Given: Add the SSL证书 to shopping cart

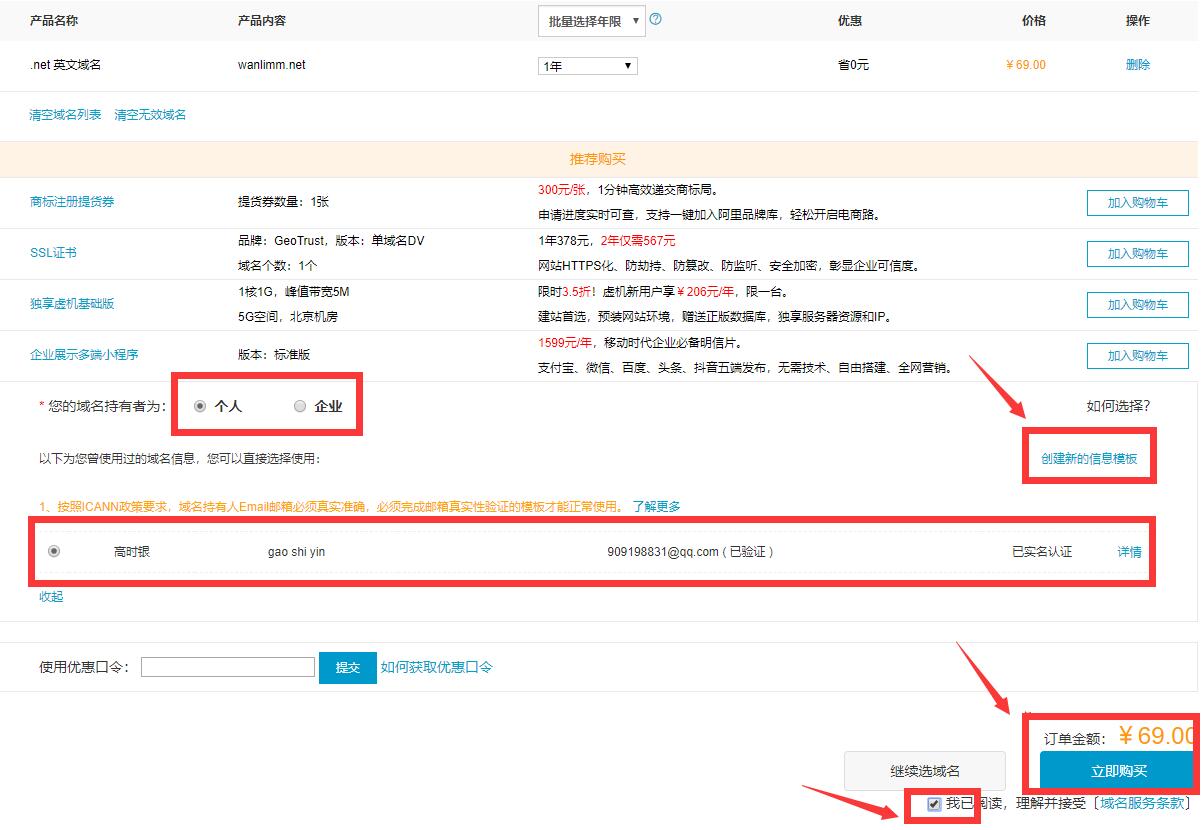Looking at the screenshot, I should pyautogui.click(x=1137, y=253).
